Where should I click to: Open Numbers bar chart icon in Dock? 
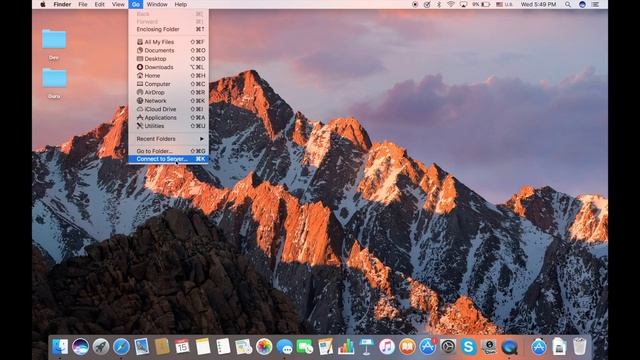click(x=346, y=347)
